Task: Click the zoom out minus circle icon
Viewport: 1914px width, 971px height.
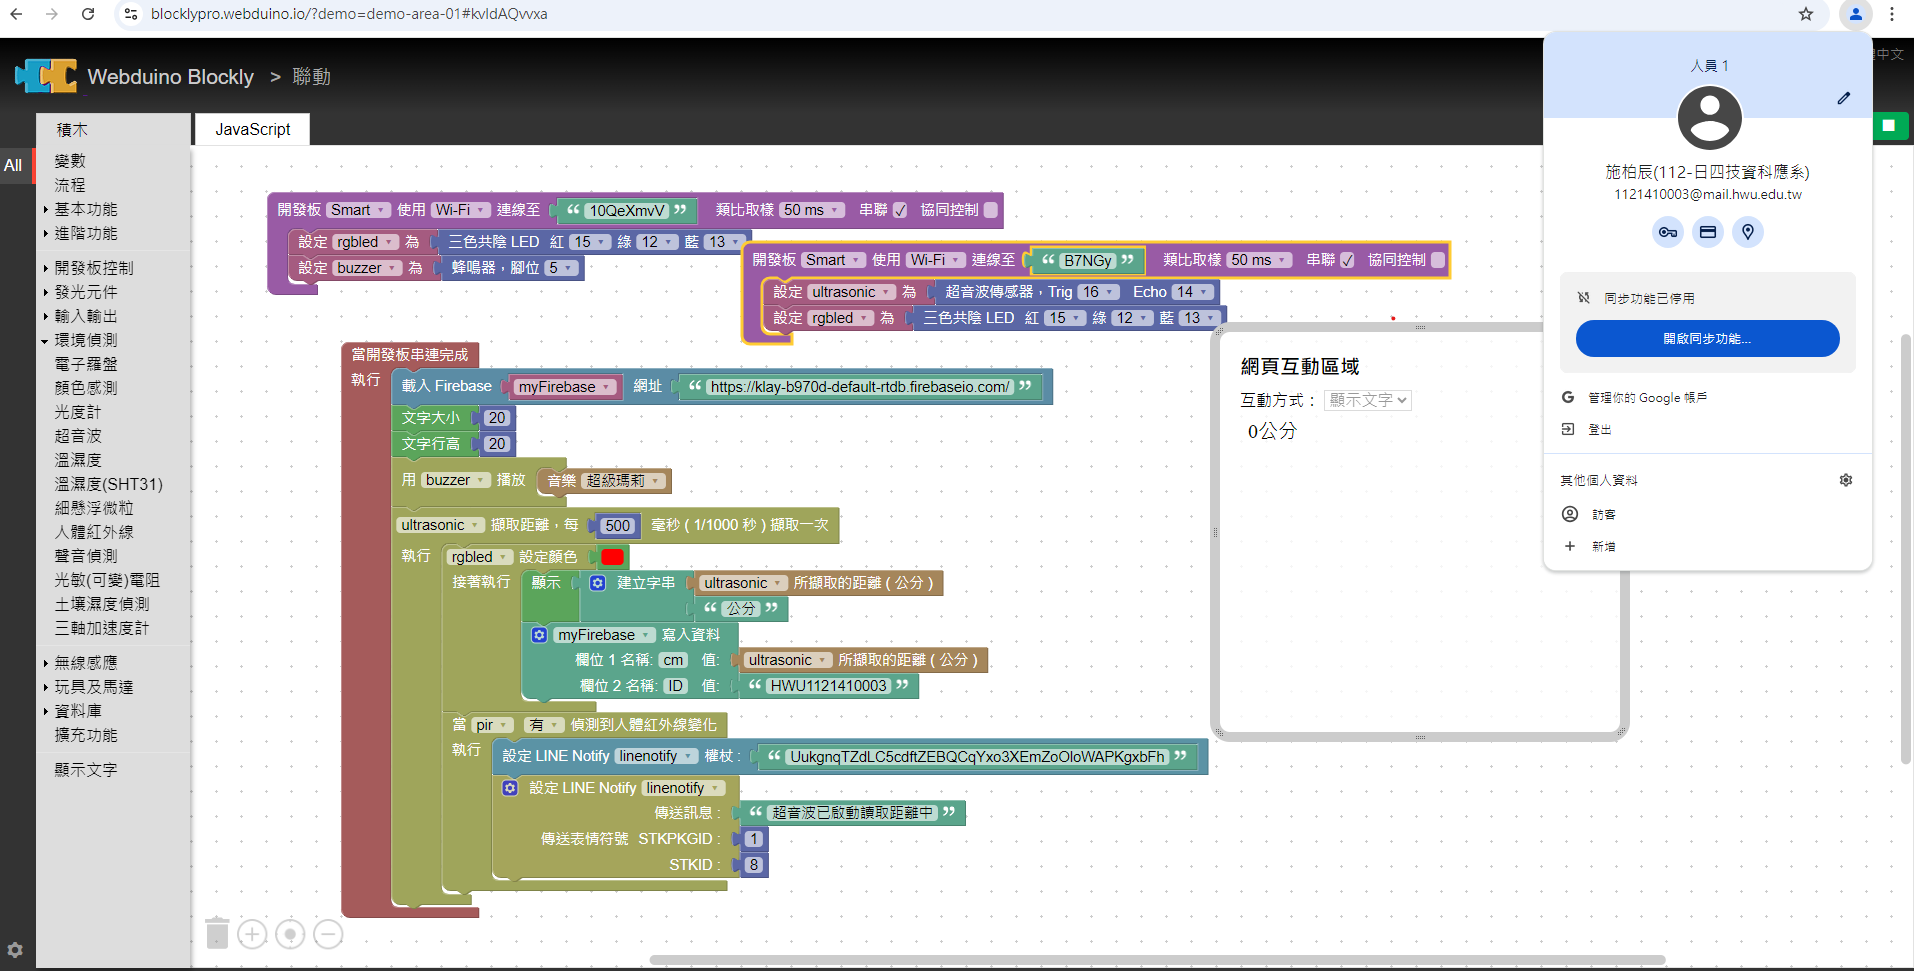Action: click(x=328, y=934)
